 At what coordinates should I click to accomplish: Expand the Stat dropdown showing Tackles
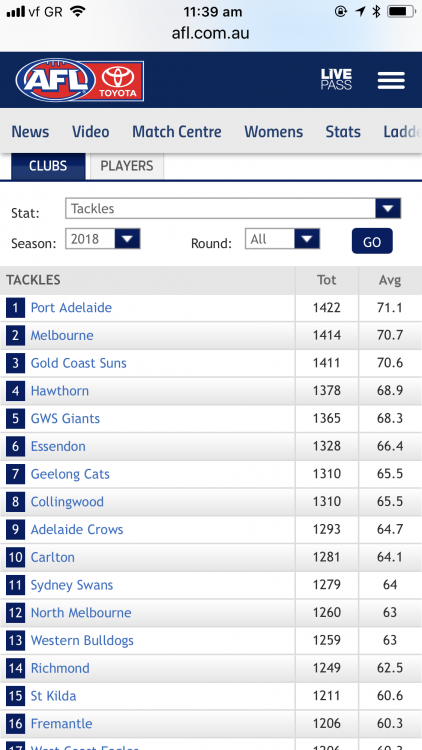coord(233,209)
